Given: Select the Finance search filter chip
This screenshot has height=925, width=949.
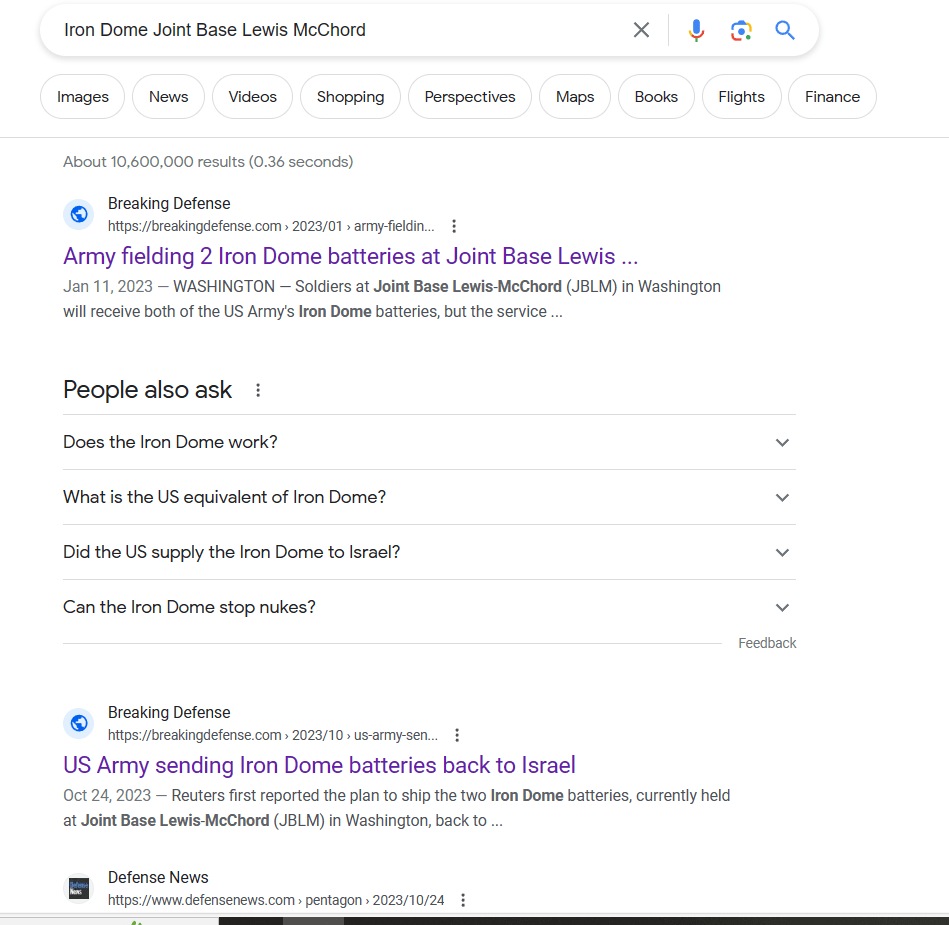Looking at the screenshot, I should tap(832, 97).
